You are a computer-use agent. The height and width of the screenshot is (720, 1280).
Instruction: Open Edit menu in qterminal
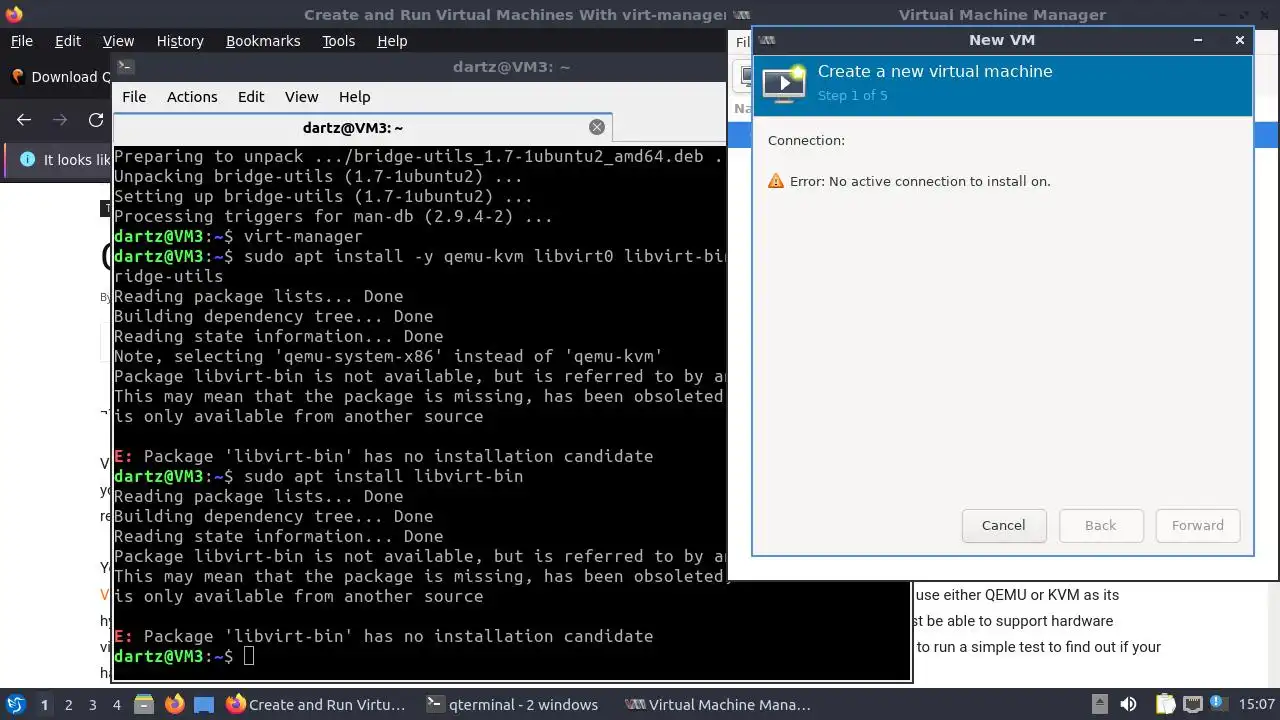[x=251, y=97]
